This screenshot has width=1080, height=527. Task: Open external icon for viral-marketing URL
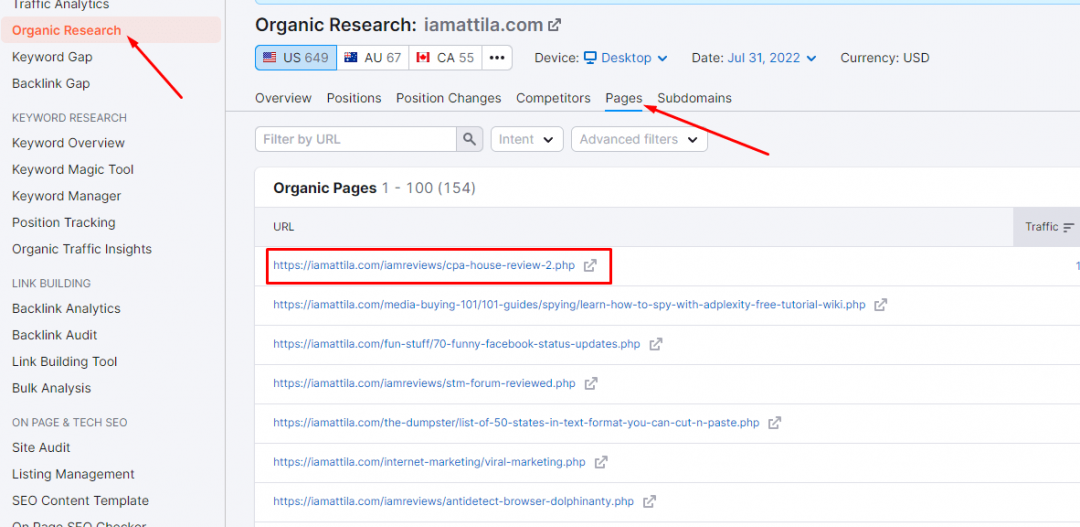tap(600, 462)
